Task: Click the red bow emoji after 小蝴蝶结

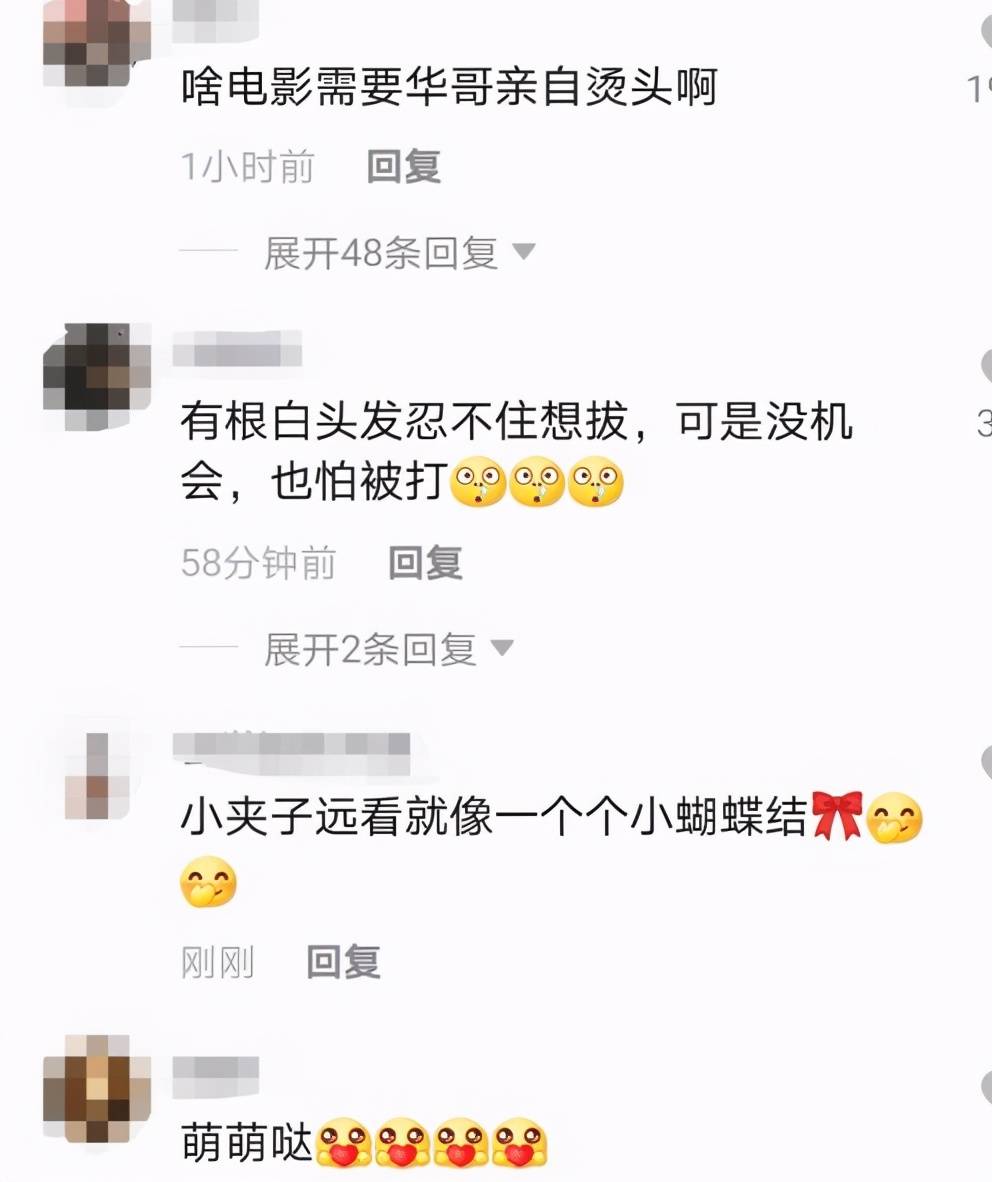Action: (x=837, y=816)
